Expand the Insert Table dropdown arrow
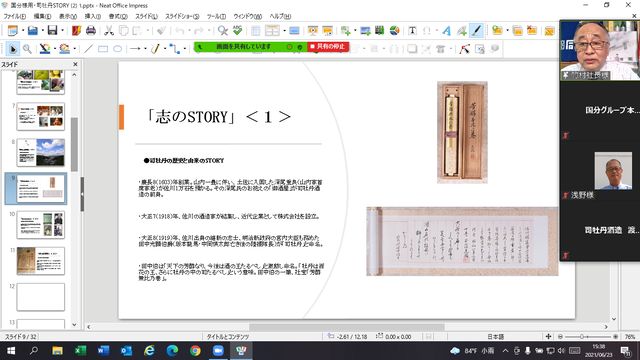 (x=284, y=31)
